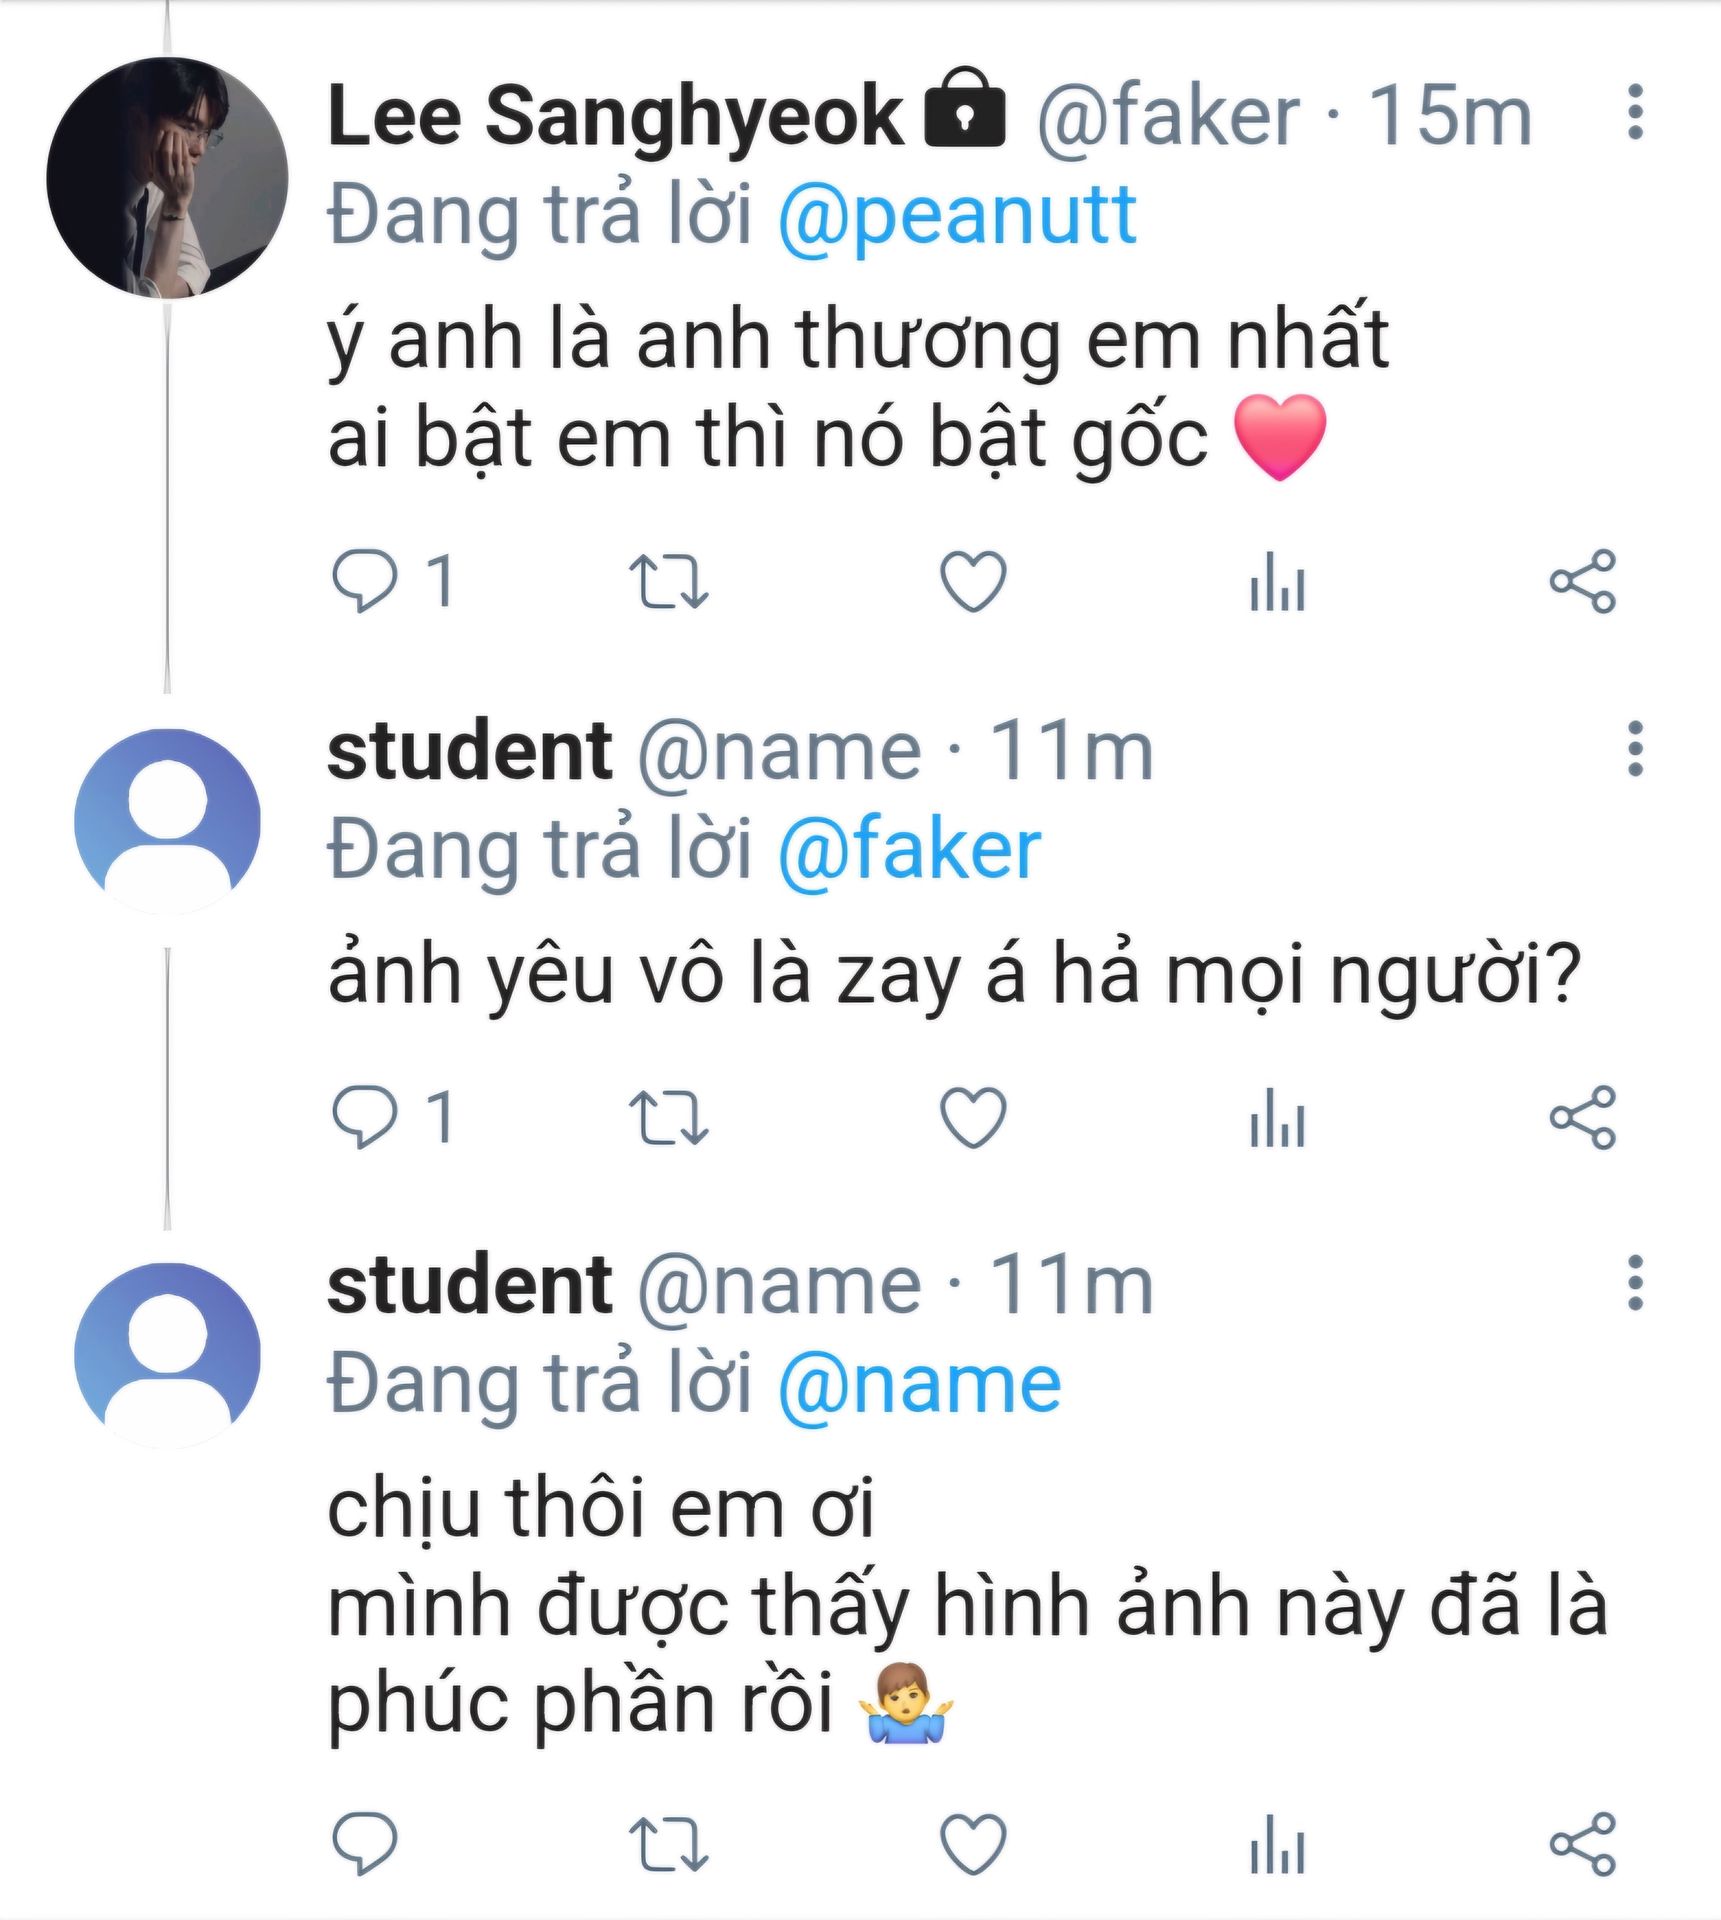Reply to the "chịu thôi em ơi" tweet
Image resolution: width=1721 pixels, height=1920 pixels.
click(x=364, y=1842)
